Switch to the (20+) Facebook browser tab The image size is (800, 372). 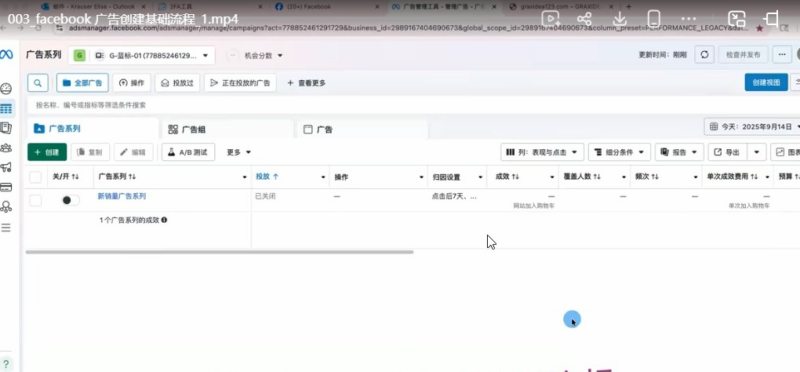[327, 7]
